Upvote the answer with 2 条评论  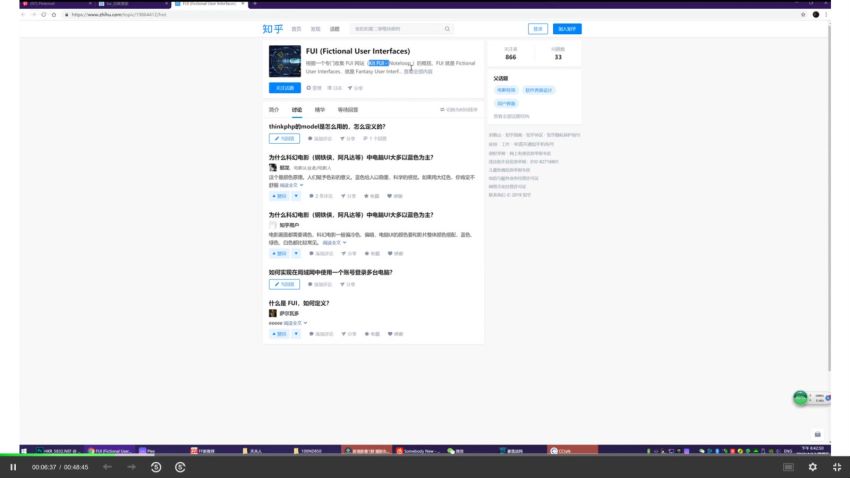[x=280, y=196]
